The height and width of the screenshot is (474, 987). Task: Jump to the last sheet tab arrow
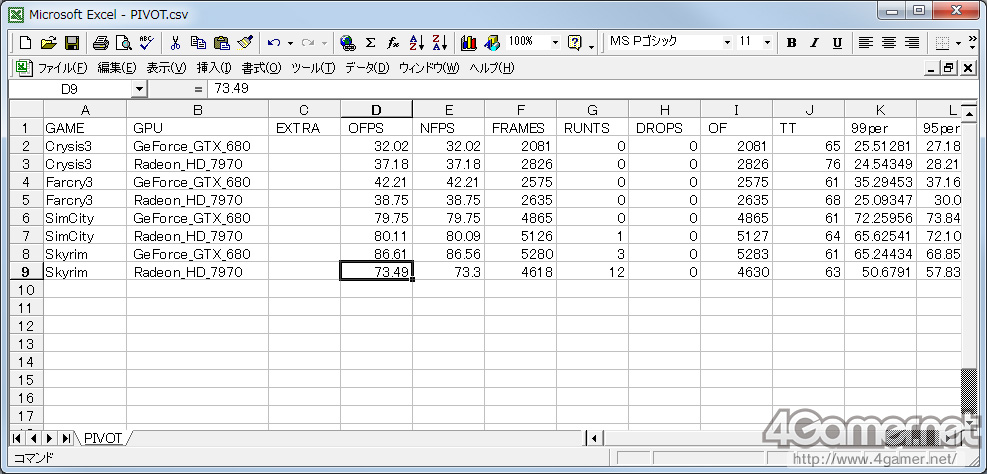66,438
